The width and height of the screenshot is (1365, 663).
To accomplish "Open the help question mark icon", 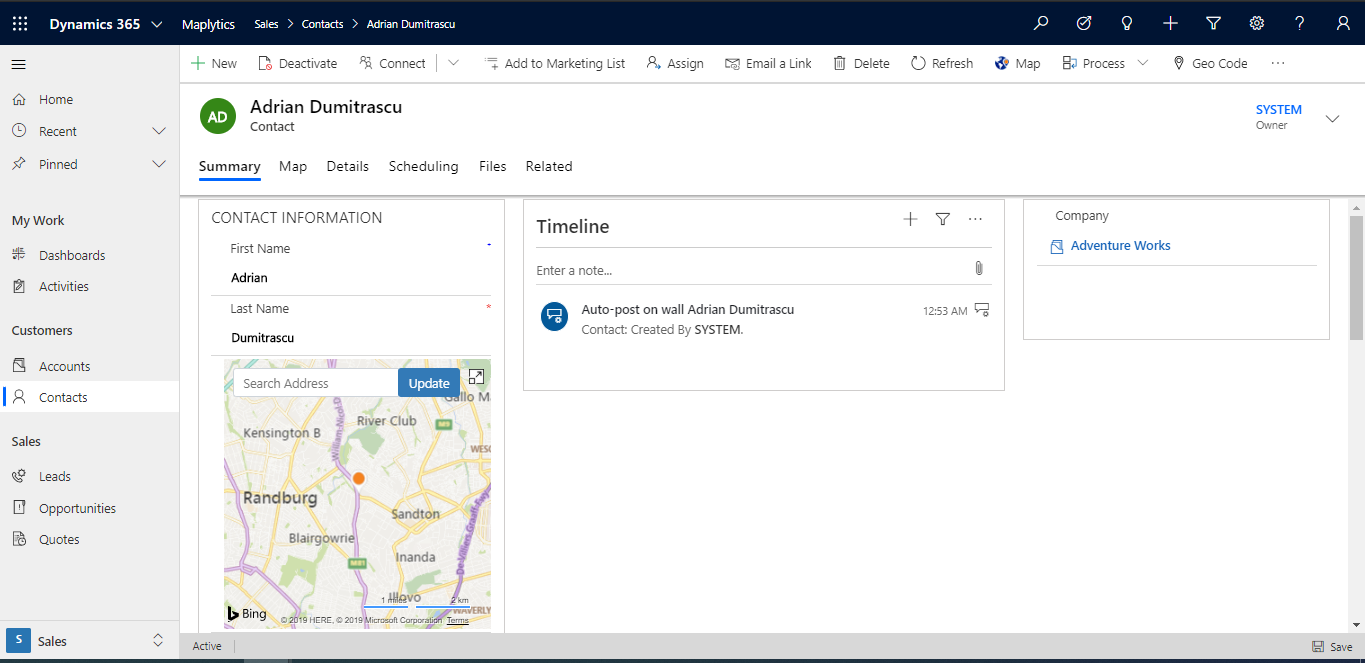I will [1300, 23].
